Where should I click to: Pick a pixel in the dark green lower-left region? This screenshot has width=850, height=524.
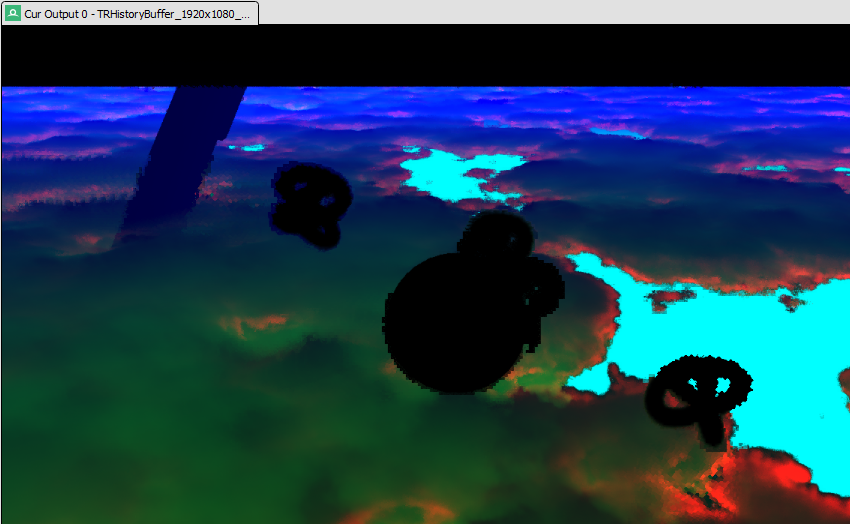pyautogui.click(x=100, y=400)
